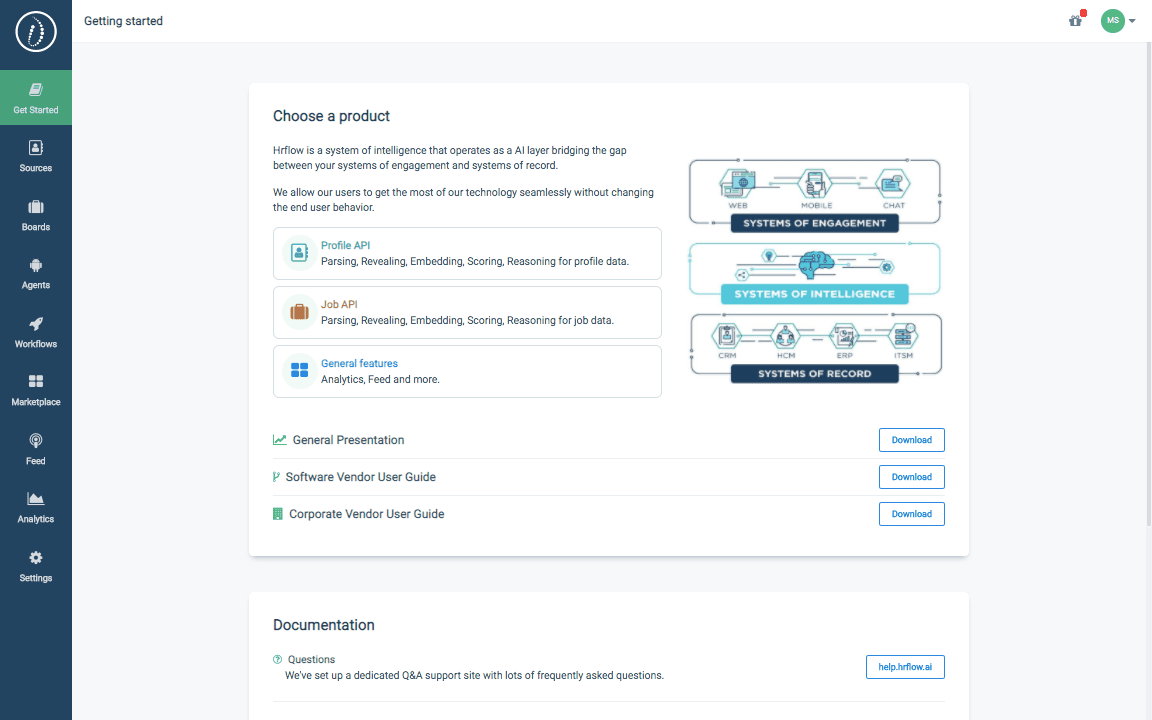Image resolution: width=1152 pixels, height=720 pixels.
Task: Click the HrFlow logo at top left
Action: [35, 33]
